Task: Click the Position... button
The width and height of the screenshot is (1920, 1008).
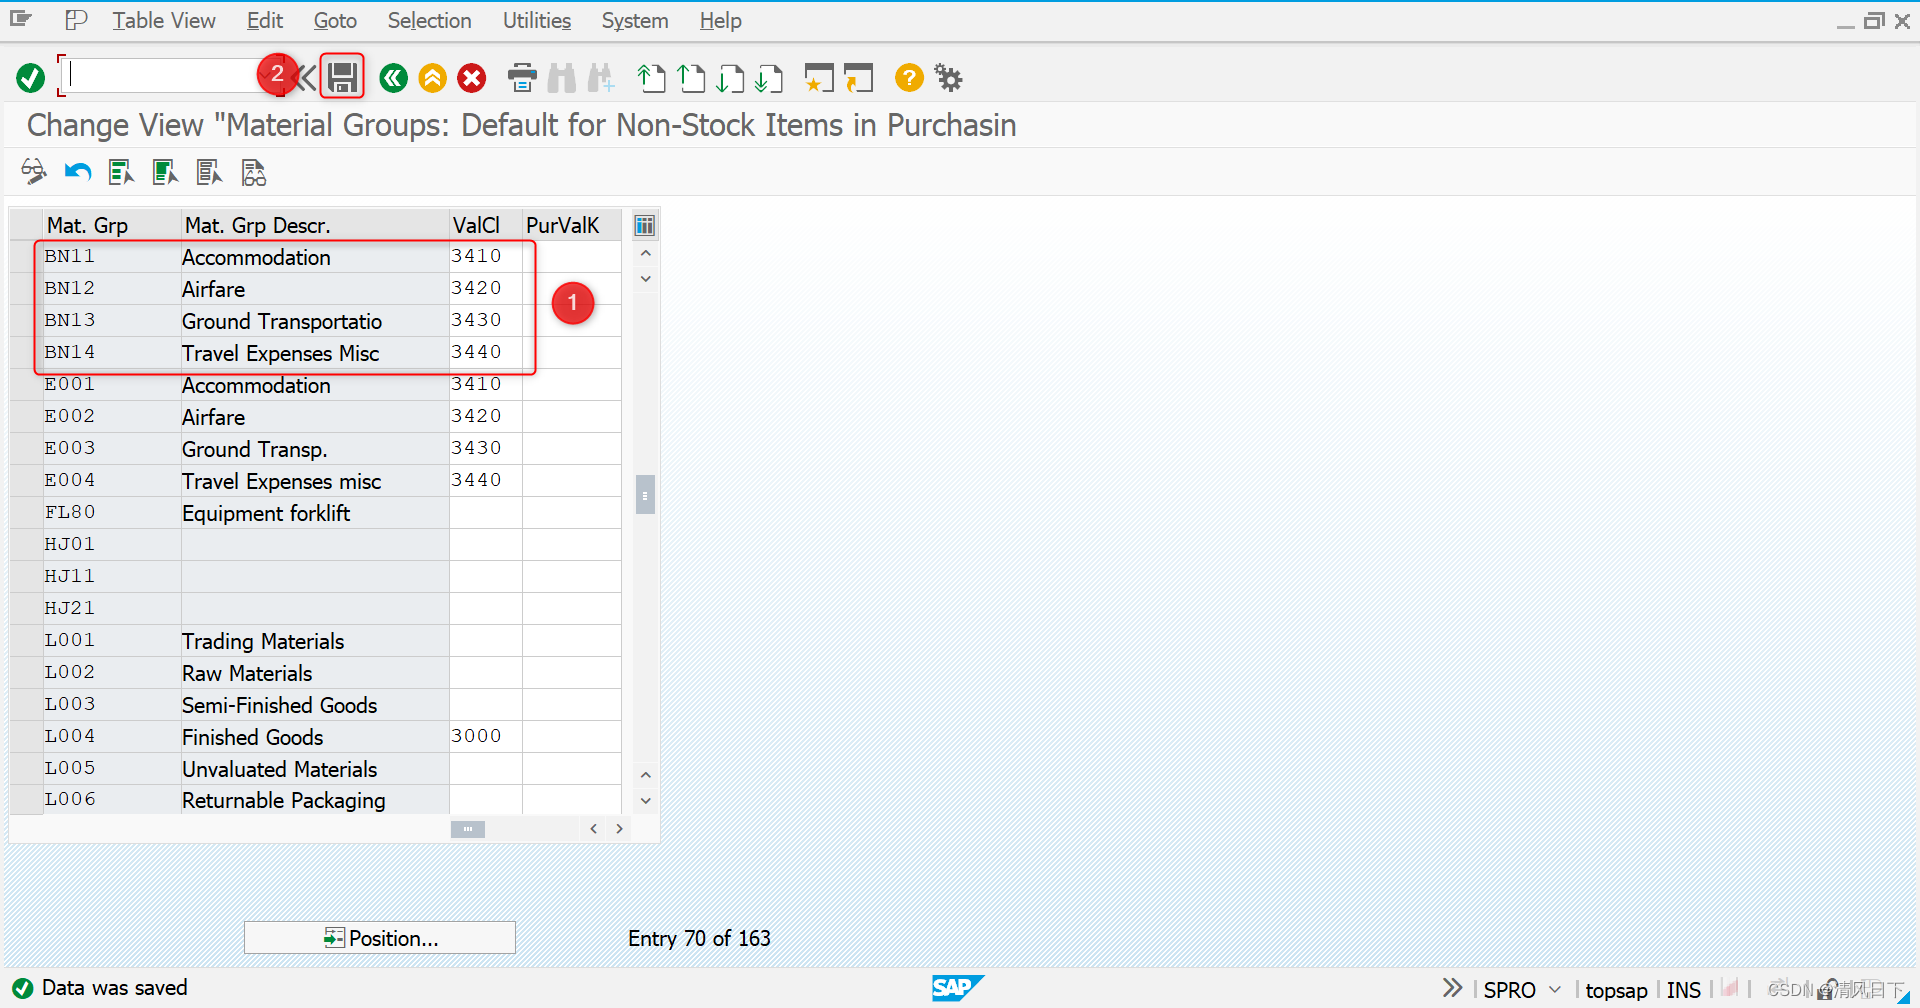Action: point(380,938)
